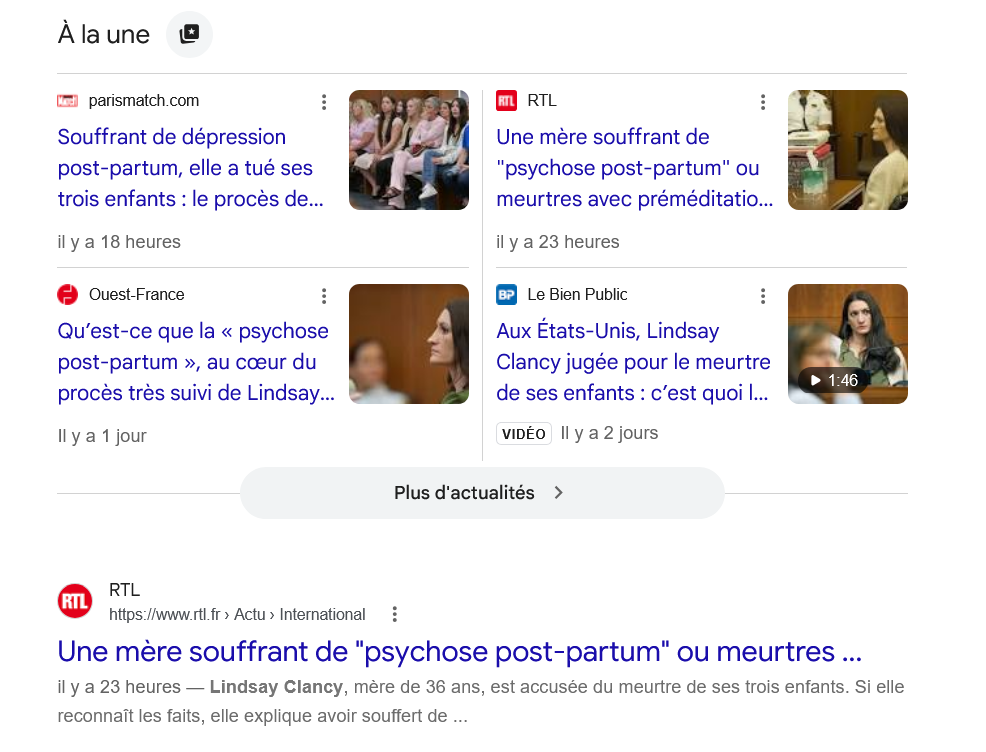986x752 pixels.
Task: Open the RTL headline Une mère souffrant de psychose
Action: pyautogui.click(x=634, y=168)
